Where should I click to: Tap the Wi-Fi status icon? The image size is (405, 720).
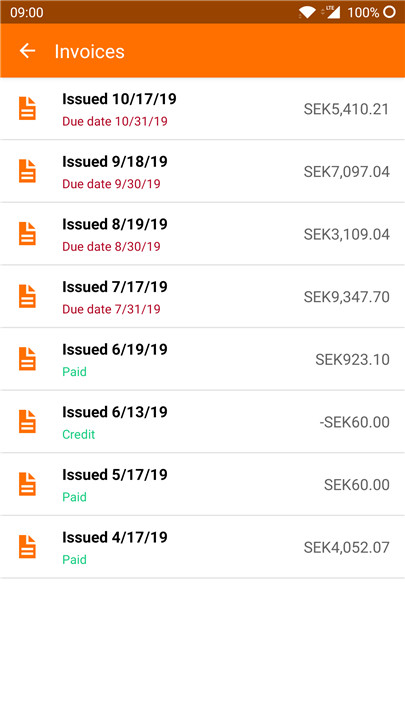pyautogui.click(x=307, y=12)
